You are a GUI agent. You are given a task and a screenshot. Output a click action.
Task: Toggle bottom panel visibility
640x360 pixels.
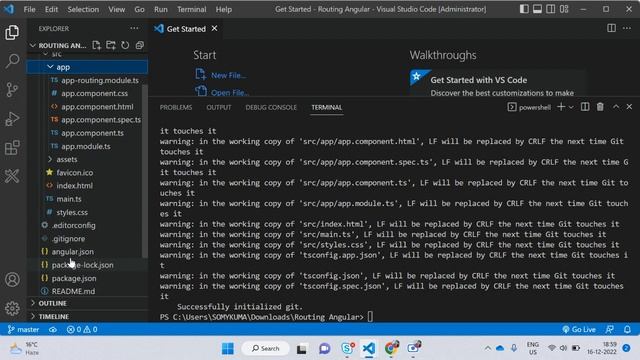[538, 9]
